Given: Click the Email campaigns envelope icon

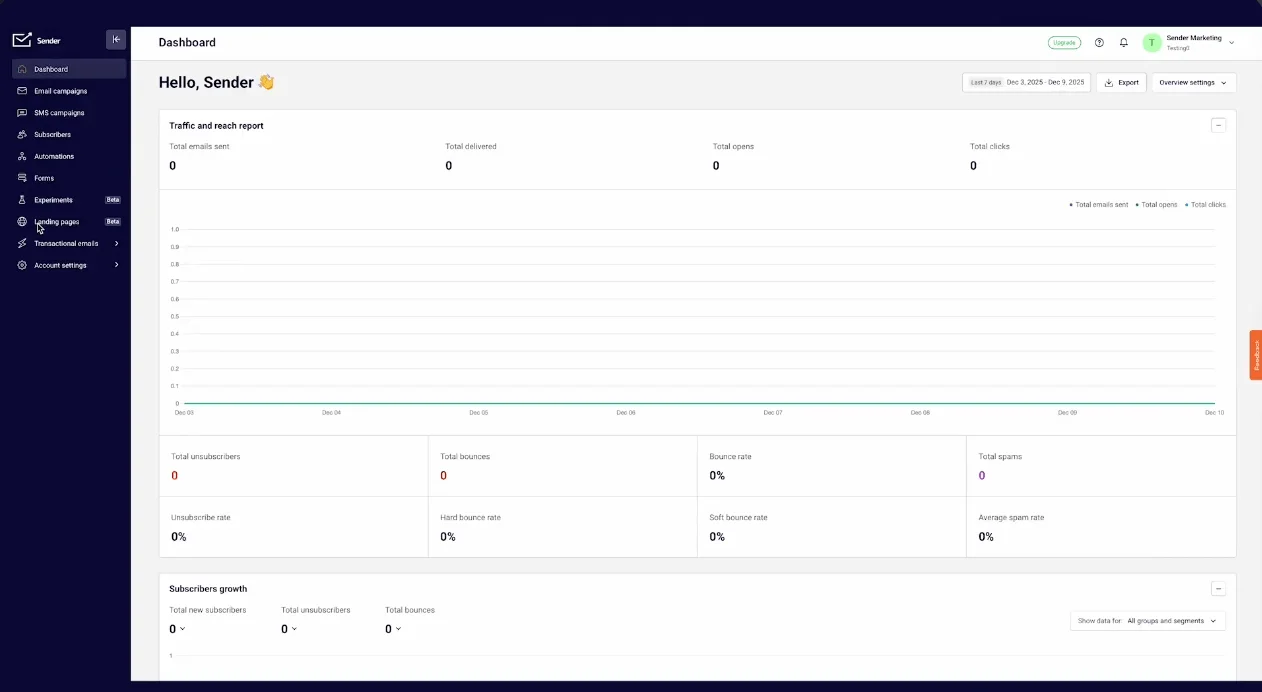Looking at the screenshot, I should tap(22, 91).
